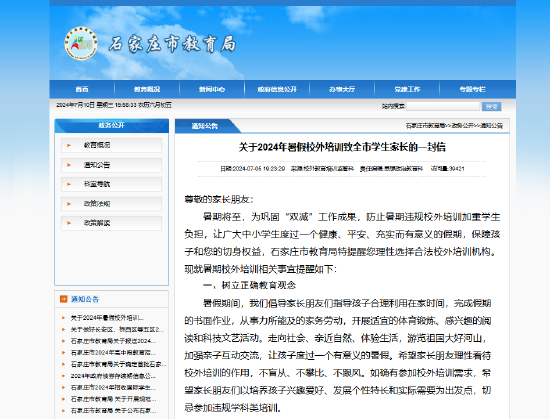The width and height of the screenshot is (550, 419).
Task: Select 教育概况 in the left sidebar menu
Action: click(112, 145)
